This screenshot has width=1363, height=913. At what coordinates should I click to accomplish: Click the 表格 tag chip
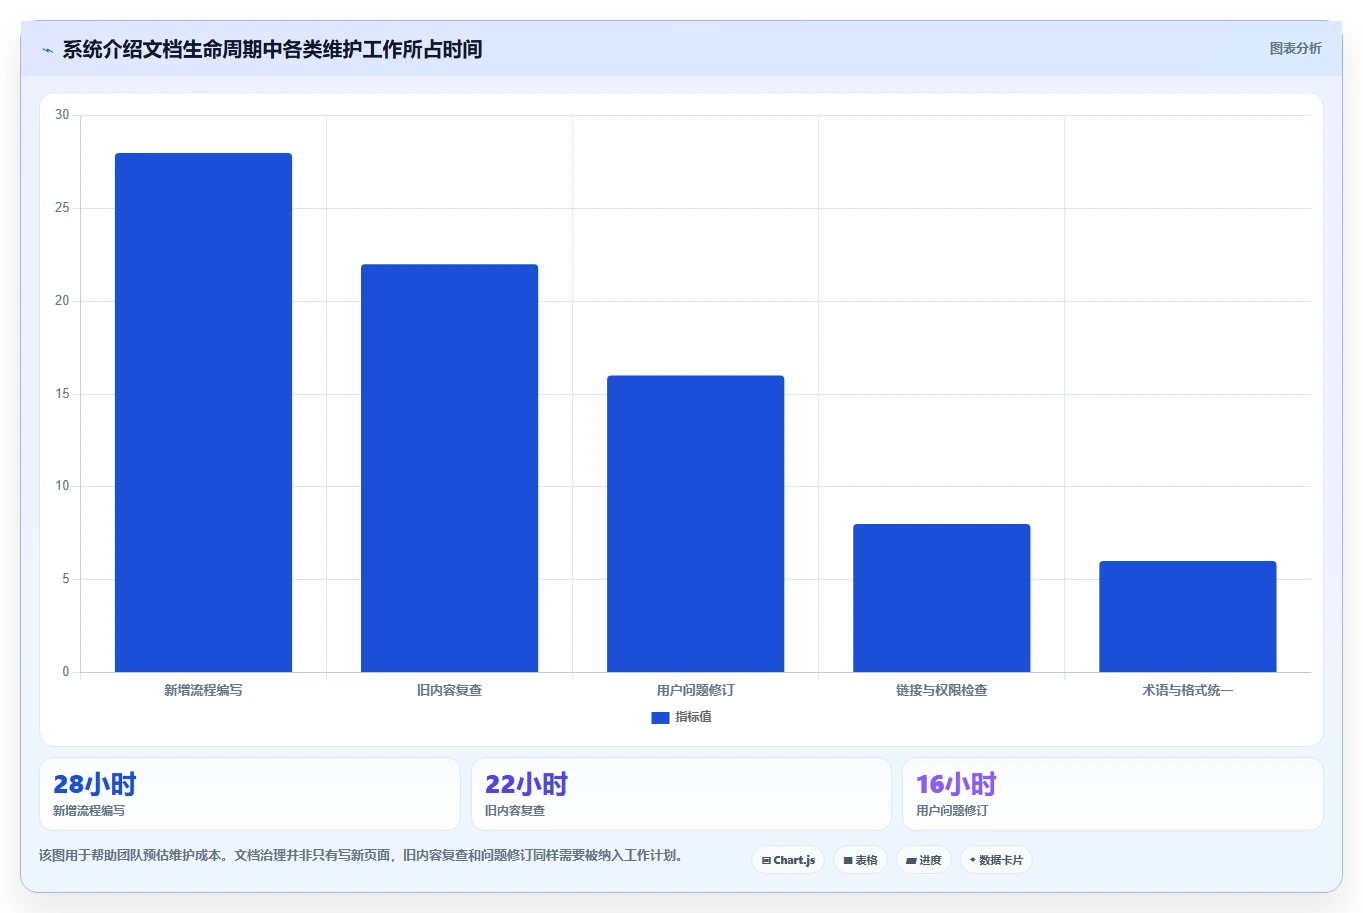pos(860,860)
